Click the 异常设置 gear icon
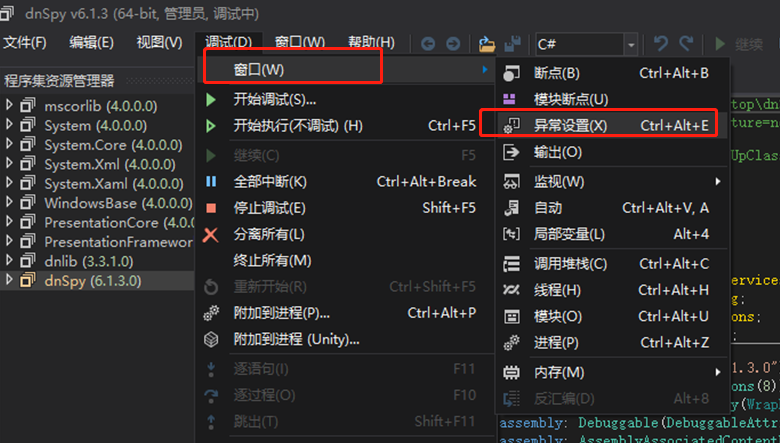 (511, 126)
